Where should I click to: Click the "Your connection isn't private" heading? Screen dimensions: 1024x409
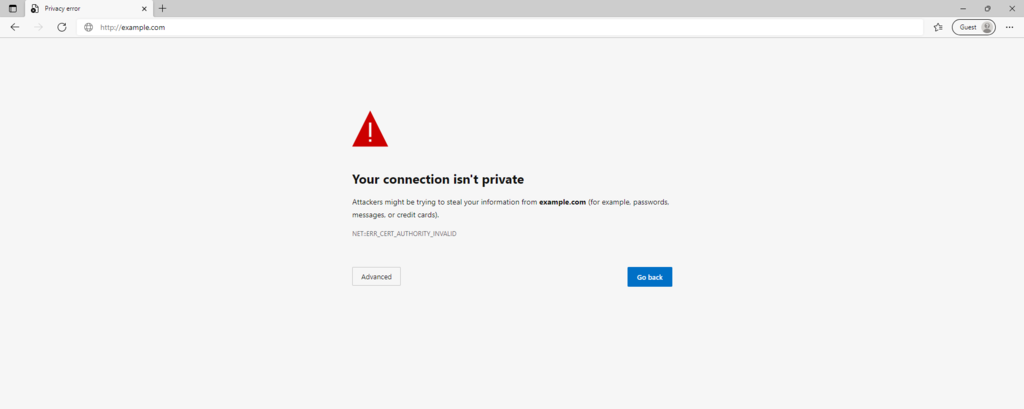click(438, 180)
